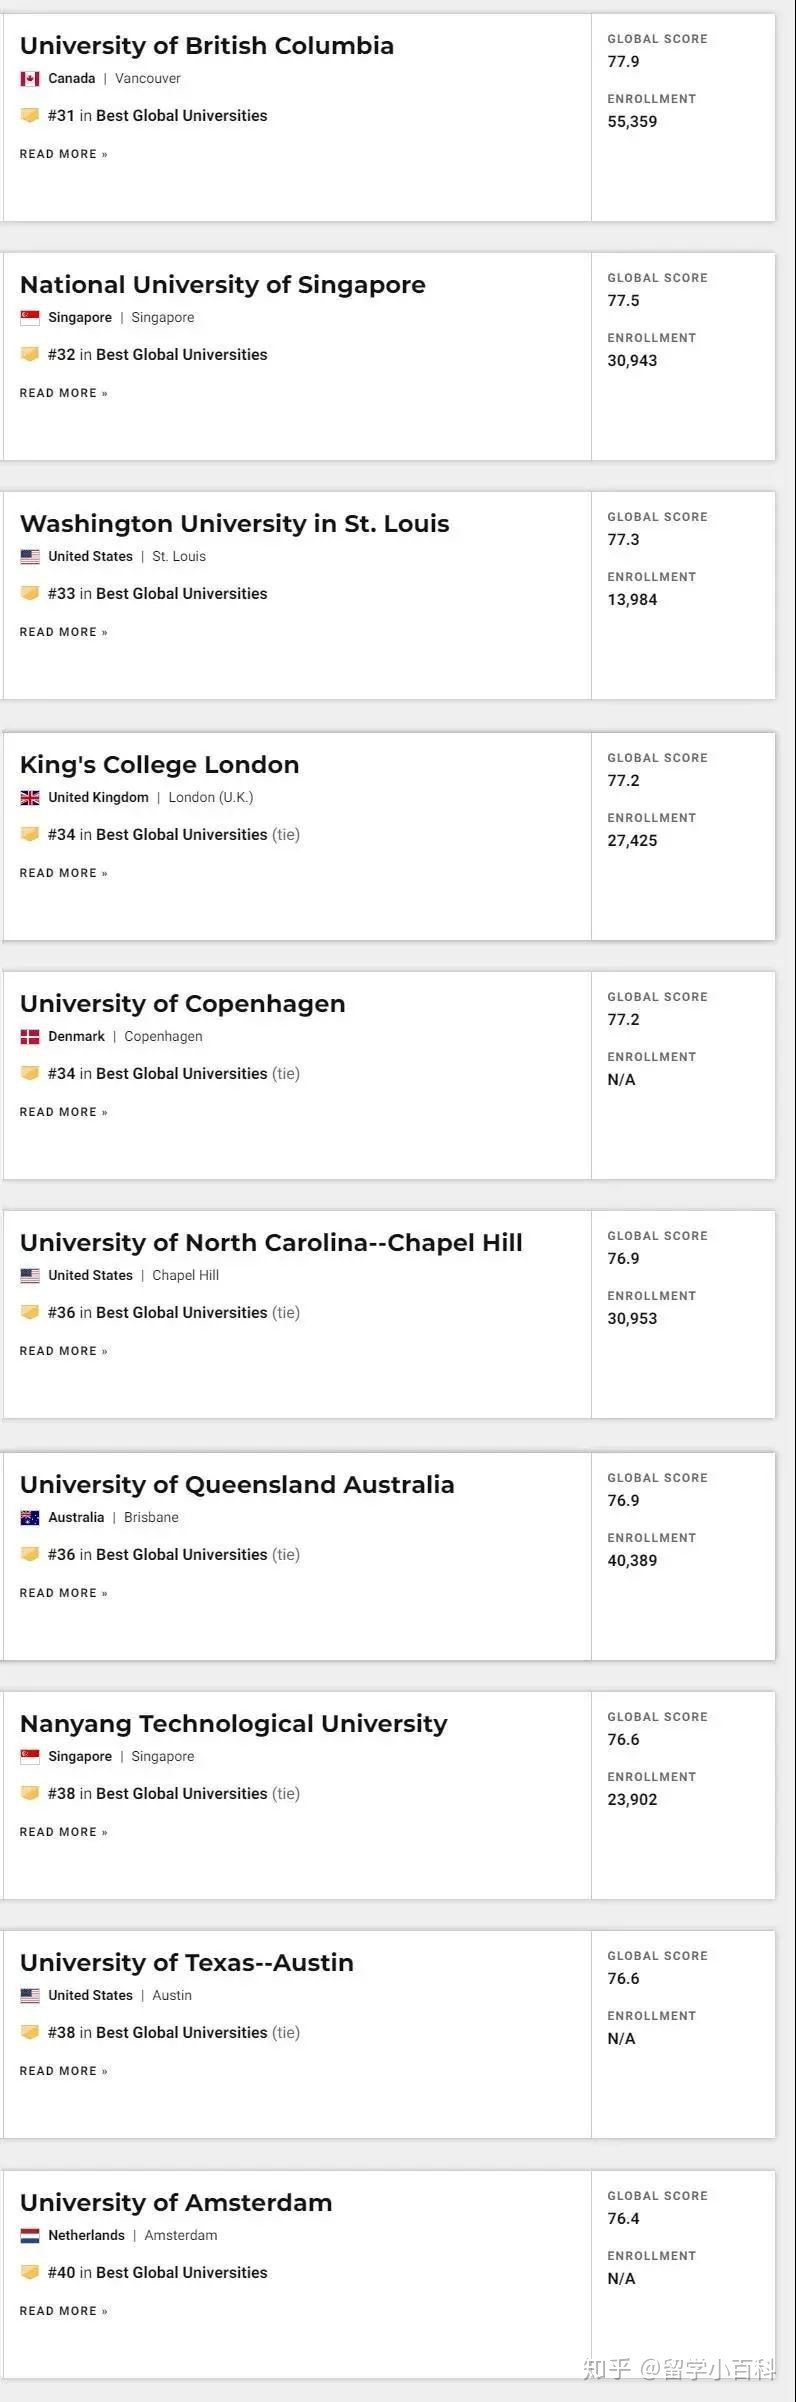Open Nanyang Technological University title
796x2402 pixels.
click(x=234, y=1724)
